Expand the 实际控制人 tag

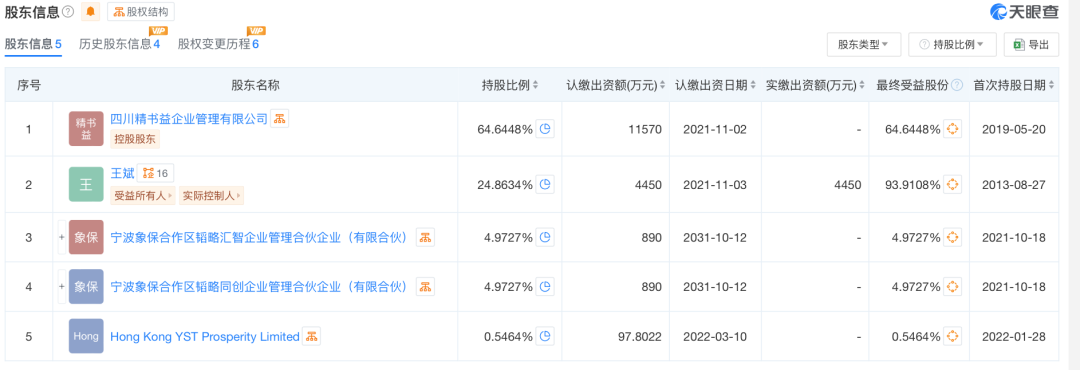tap(211, 196)
